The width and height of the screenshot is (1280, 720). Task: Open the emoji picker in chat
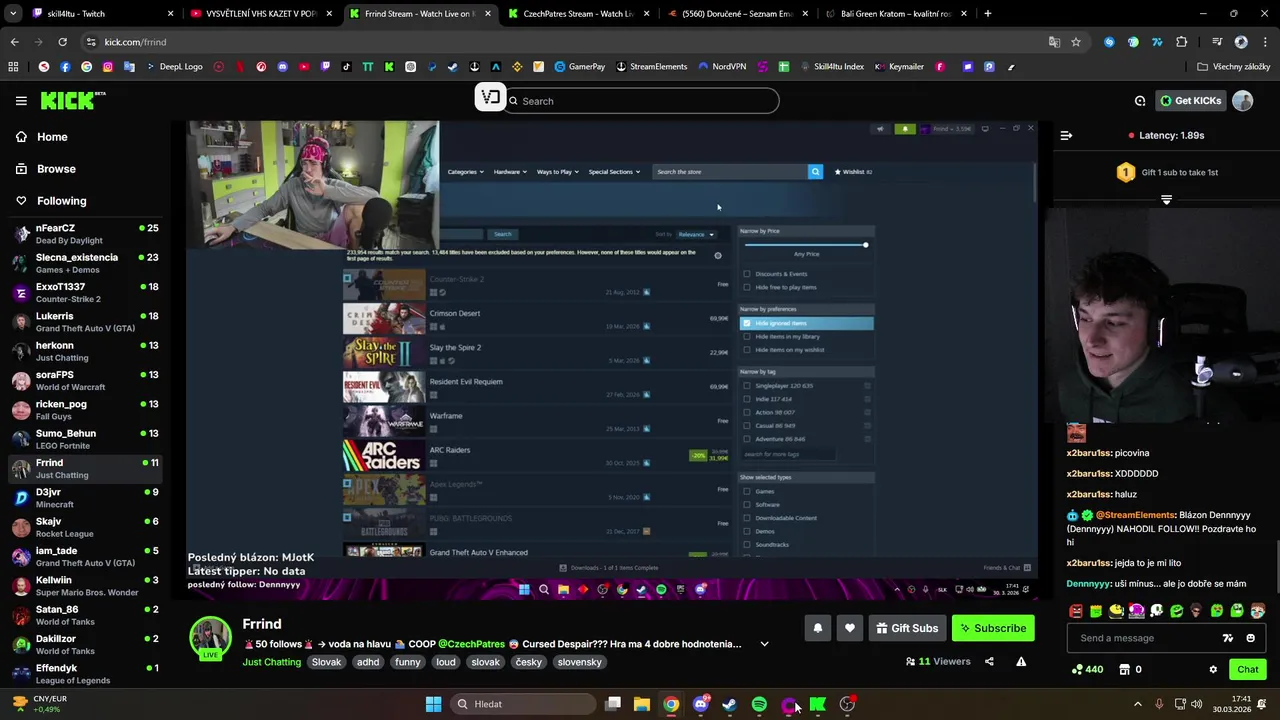pos(1250,638)
